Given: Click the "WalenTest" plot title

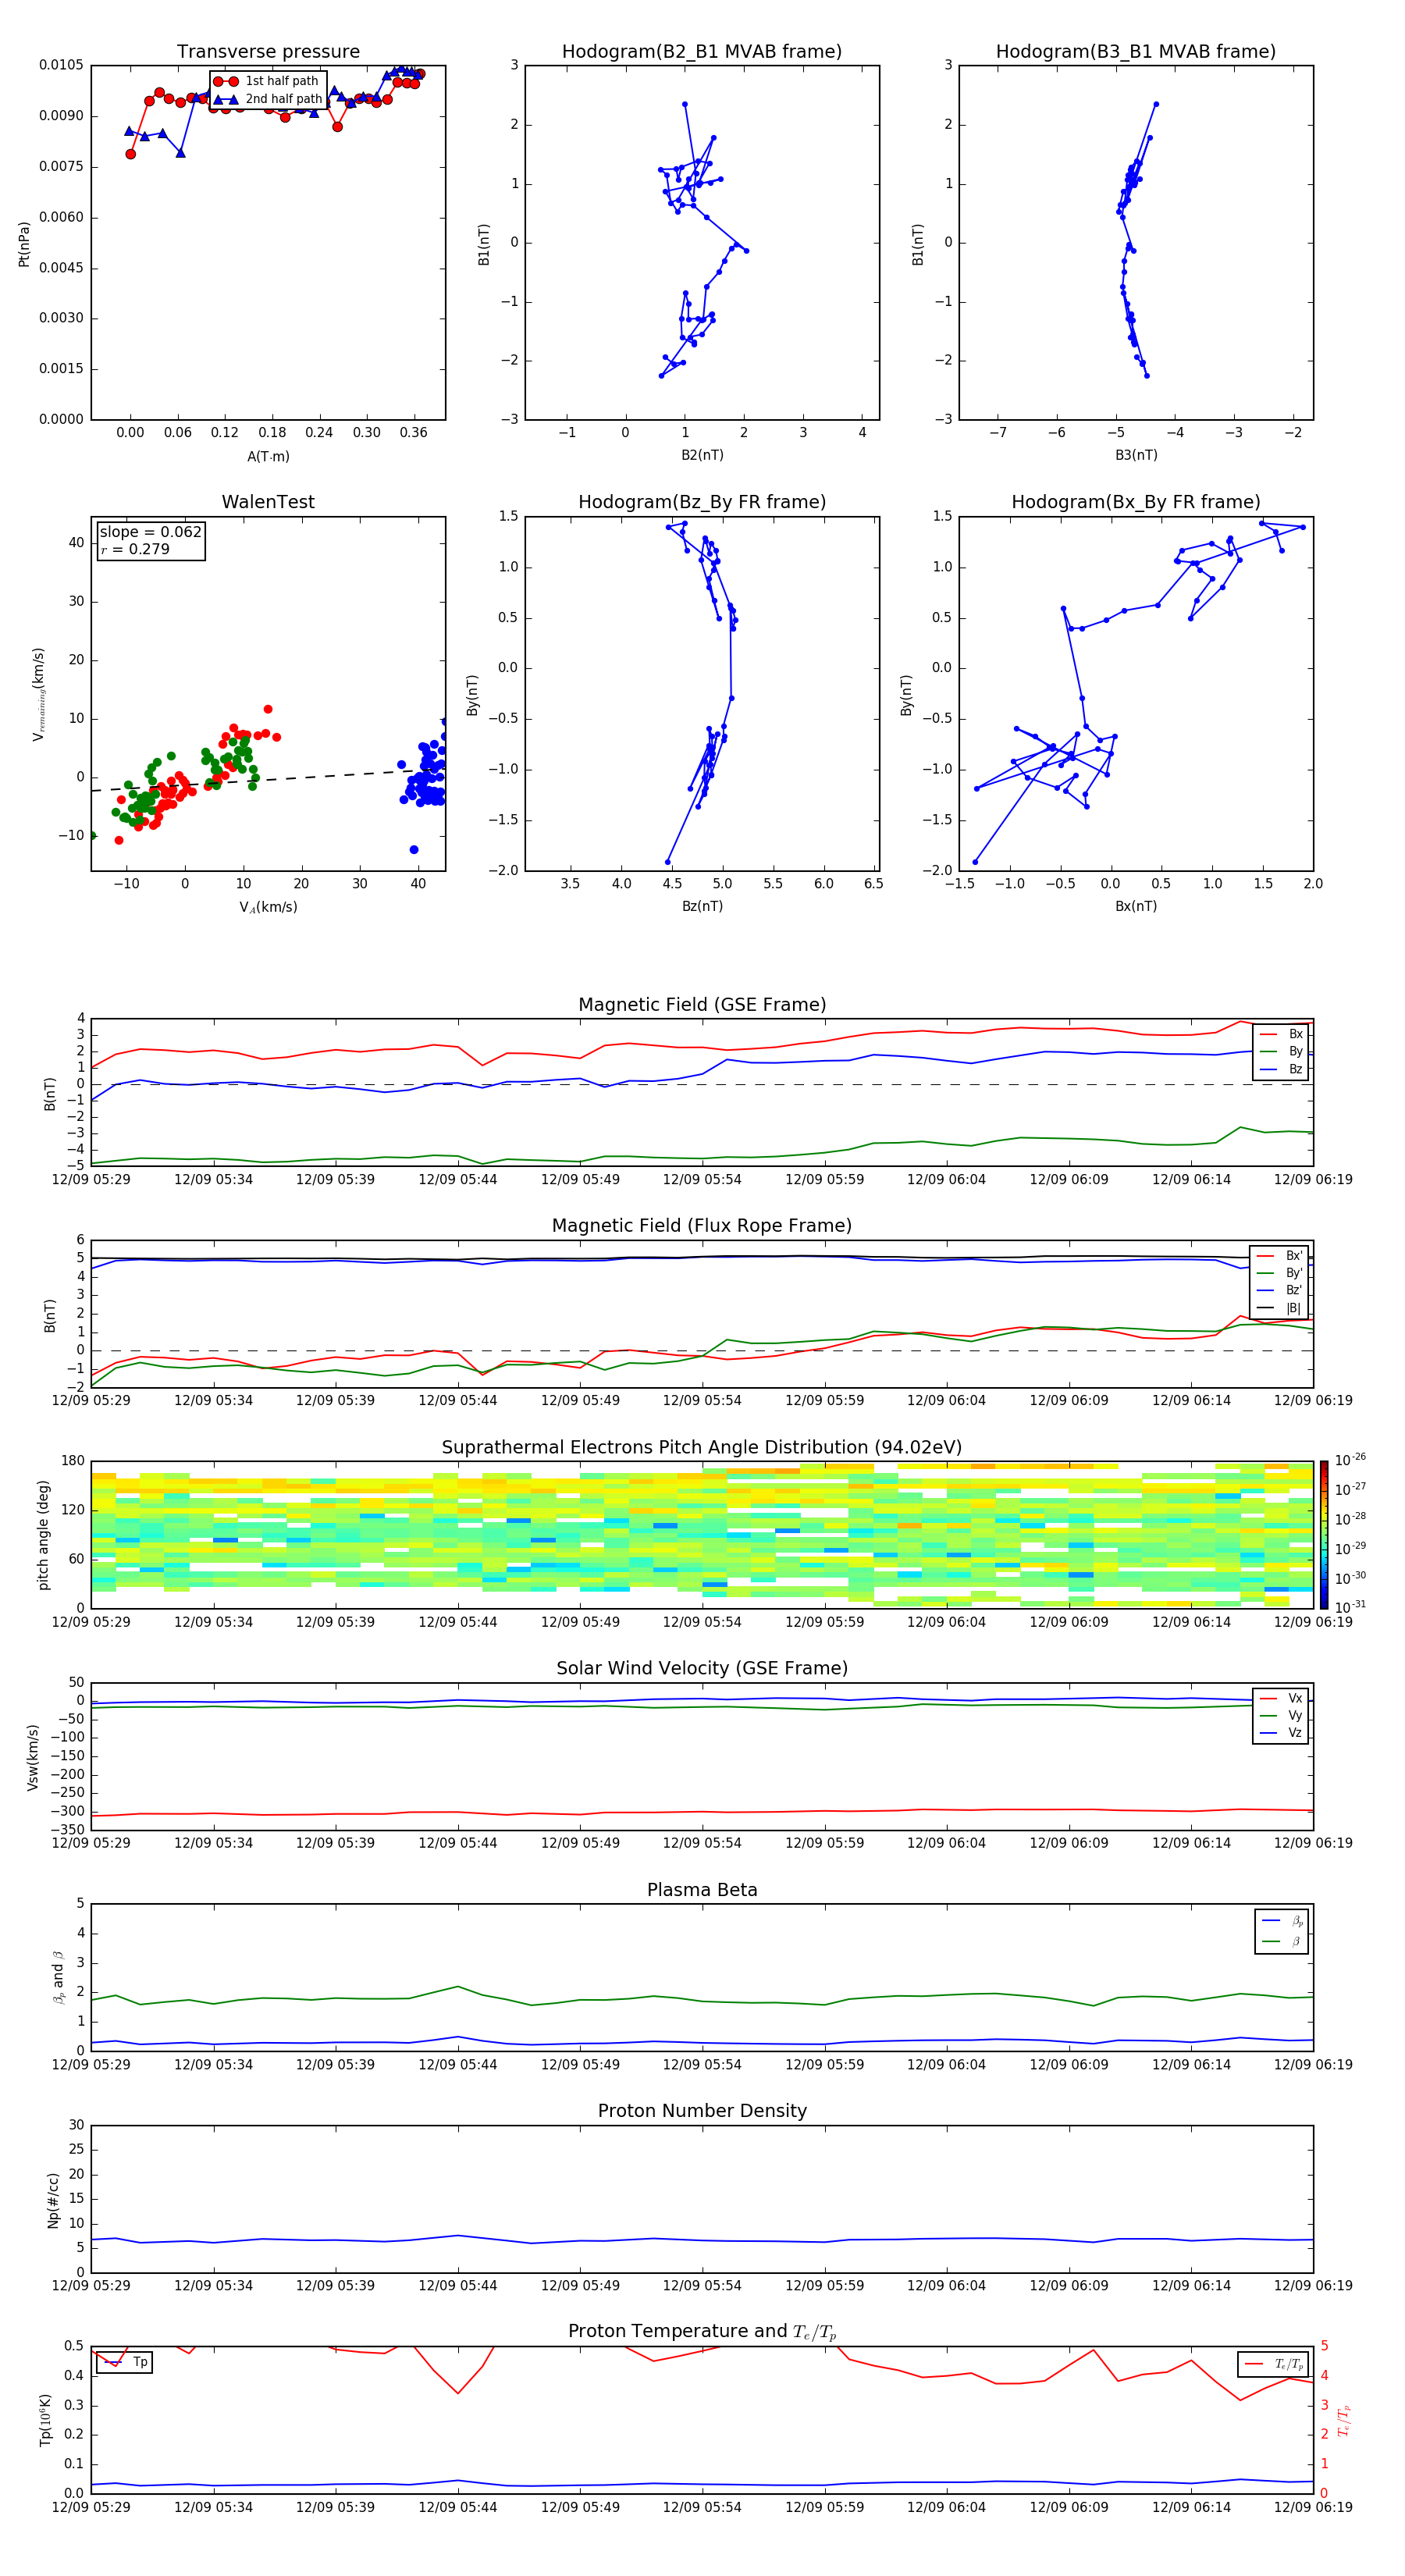Looking at the screenshot, I should [268, 502].
